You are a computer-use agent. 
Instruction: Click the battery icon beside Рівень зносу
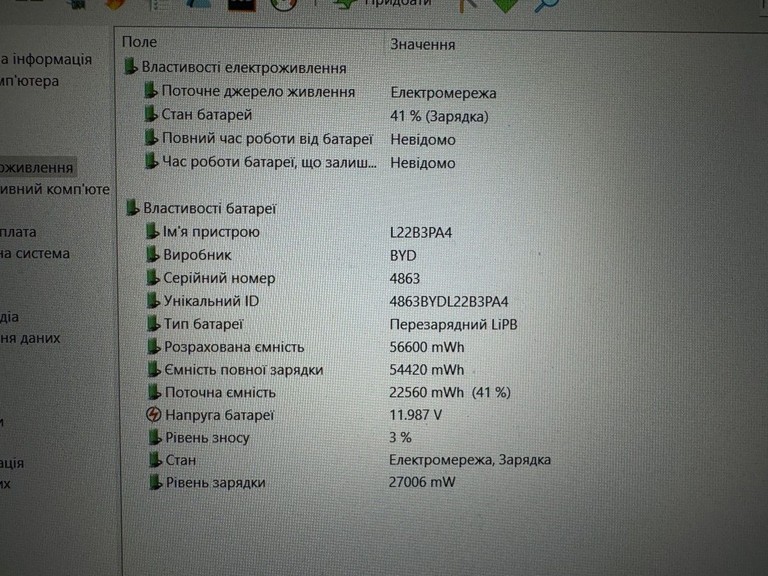(x=155, y=437)
